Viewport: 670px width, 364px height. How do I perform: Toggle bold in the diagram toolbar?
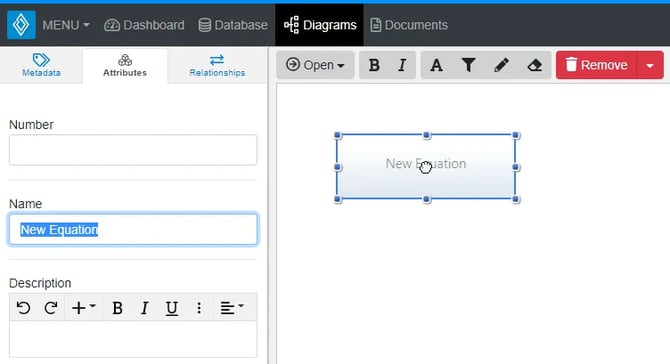tap(374, 65)
